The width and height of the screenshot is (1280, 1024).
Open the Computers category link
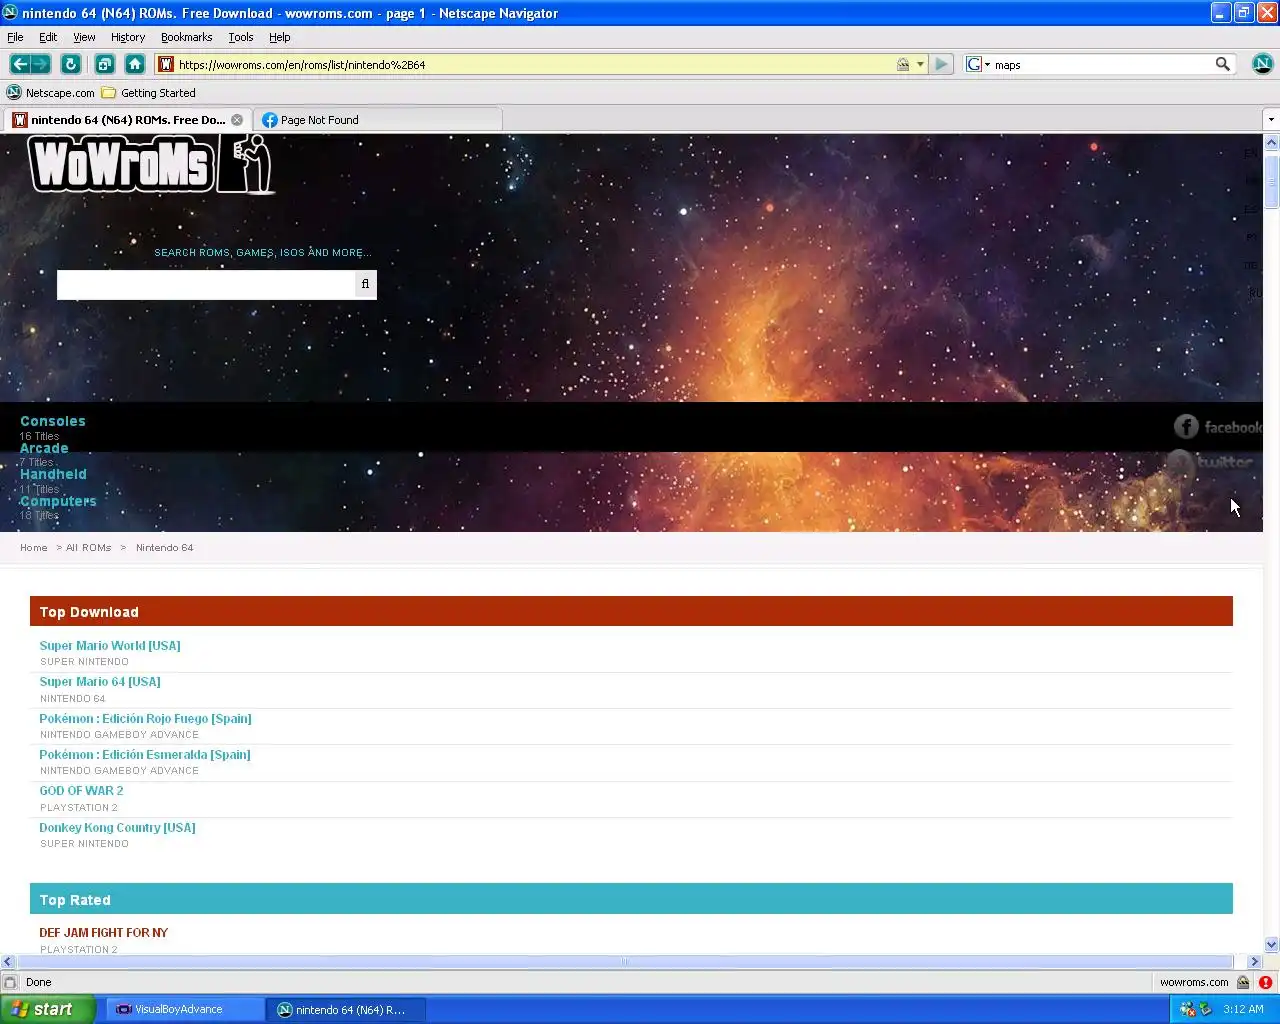pos(58,501)
